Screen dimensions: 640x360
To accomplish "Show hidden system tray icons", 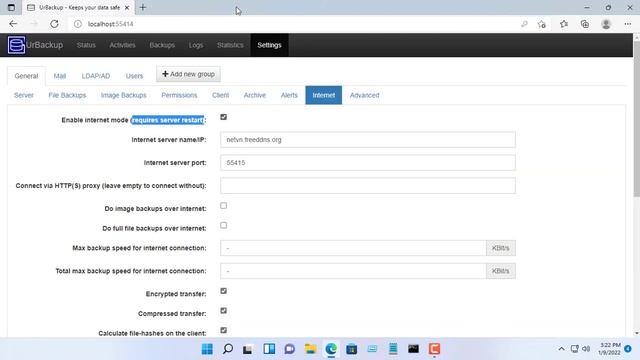I will [x=561, y=349].
